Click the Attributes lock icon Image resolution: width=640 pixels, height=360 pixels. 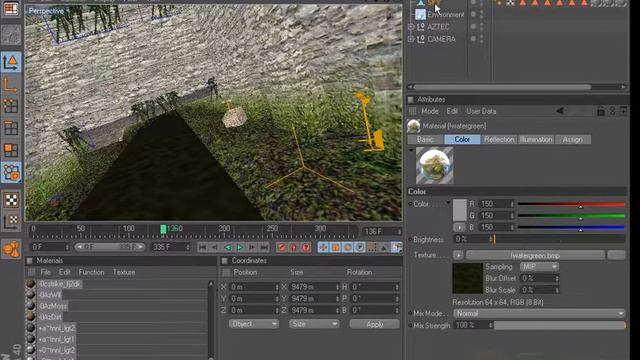pyautogui.click(x=600, y=111)
